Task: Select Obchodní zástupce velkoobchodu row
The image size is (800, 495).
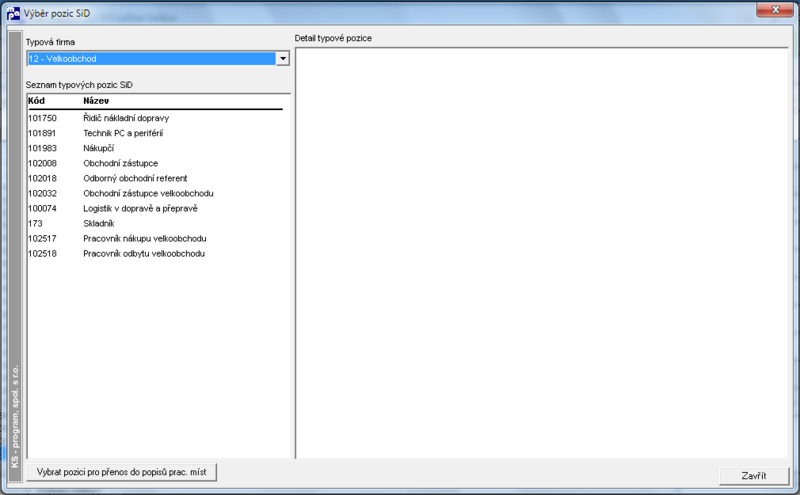Action: (x=155, y=193)
